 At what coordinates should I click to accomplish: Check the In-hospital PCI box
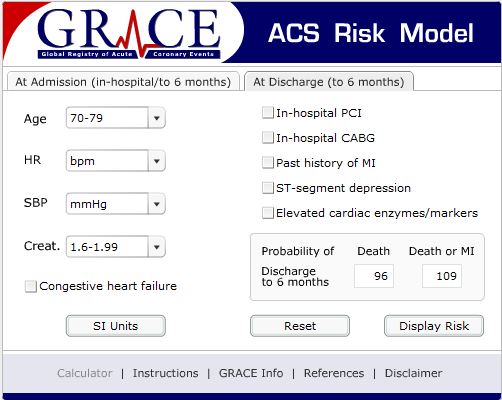click(x=268, y=113)
